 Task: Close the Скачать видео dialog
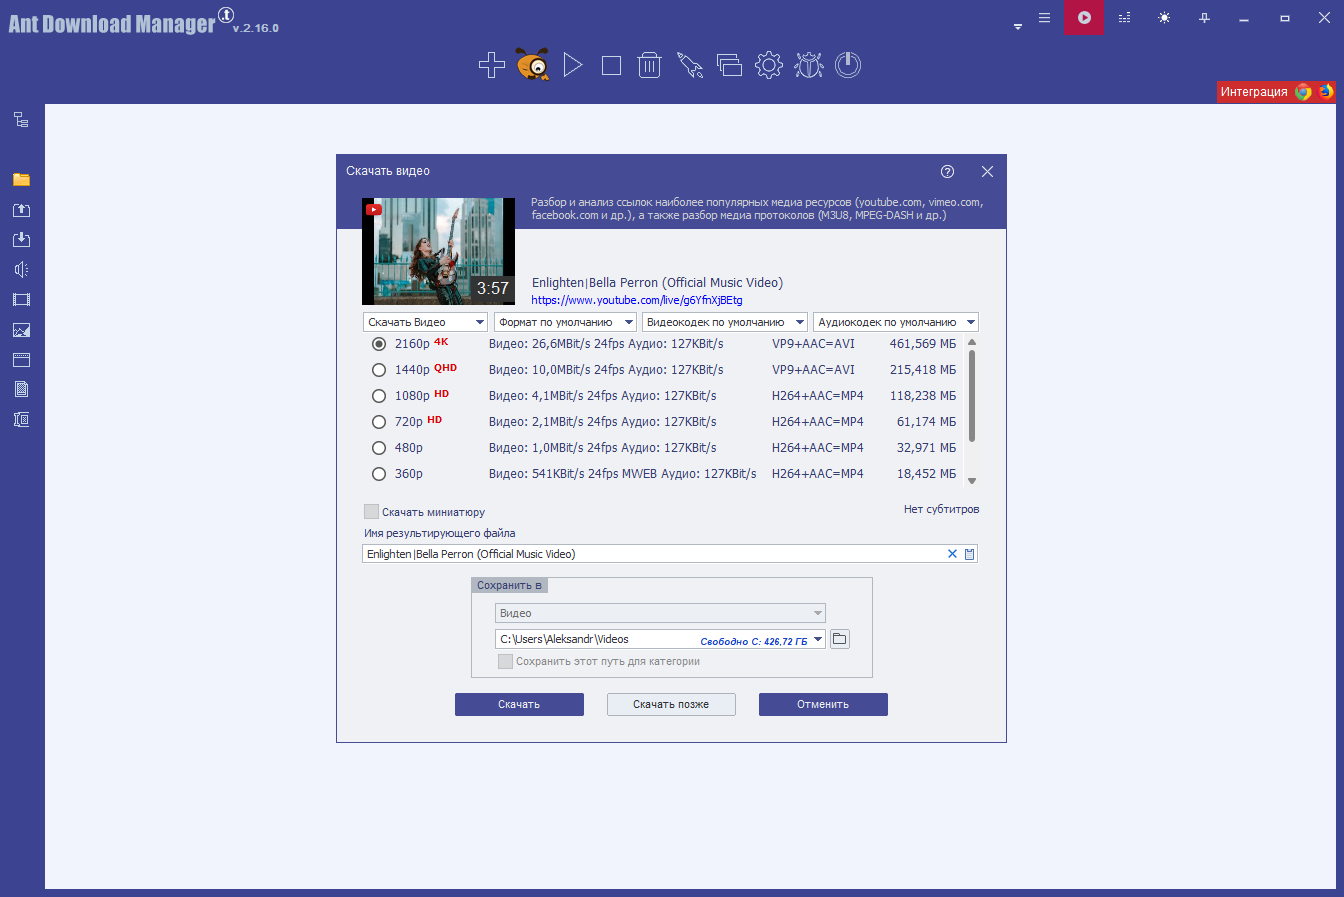[987, 171]
